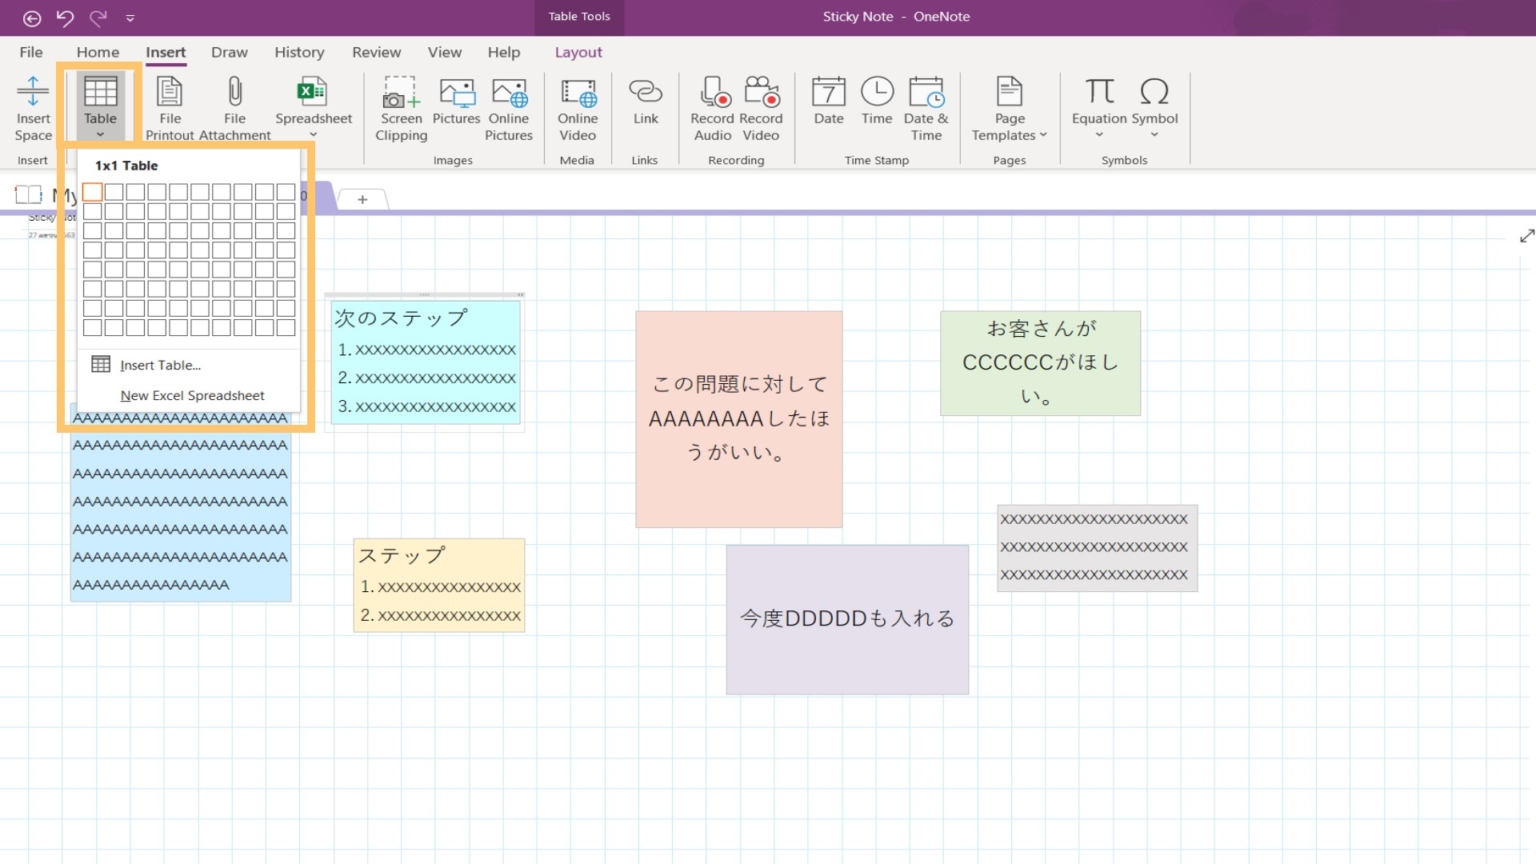
Task: Open the Quick Access Toolbar customize menu
Action: 130,17
